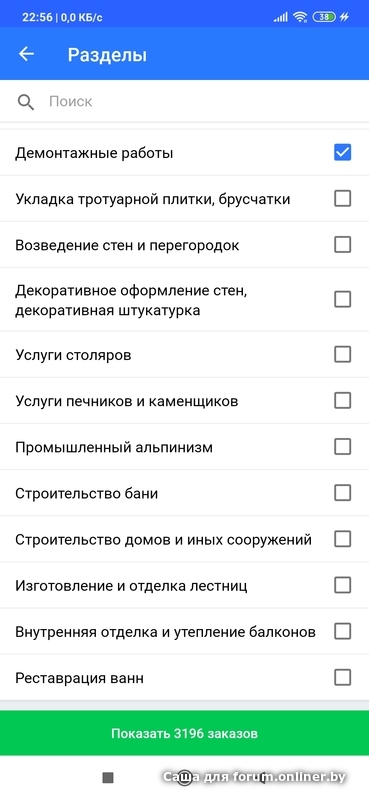Enable the Услуги столяров checkbox
The height and width of the screenshot is (800, 369).
point(342,354)
